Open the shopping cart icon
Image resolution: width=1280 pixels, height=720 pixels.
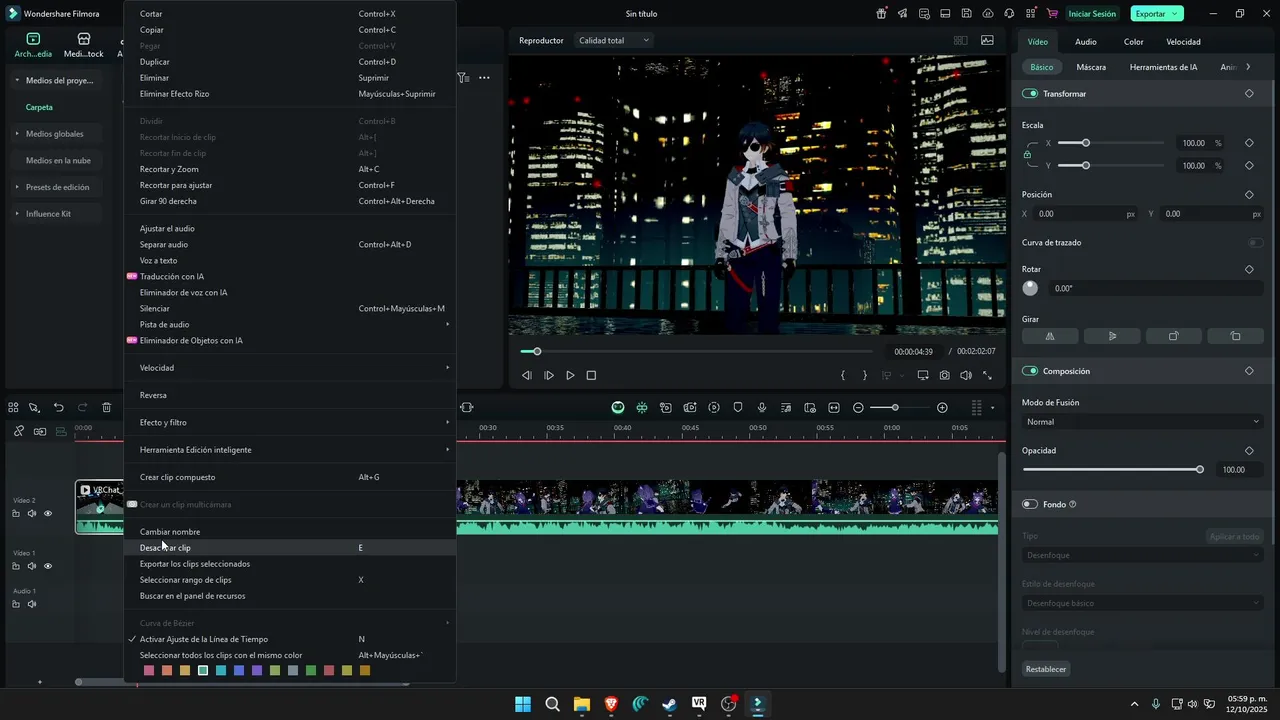coord(1051,14)
